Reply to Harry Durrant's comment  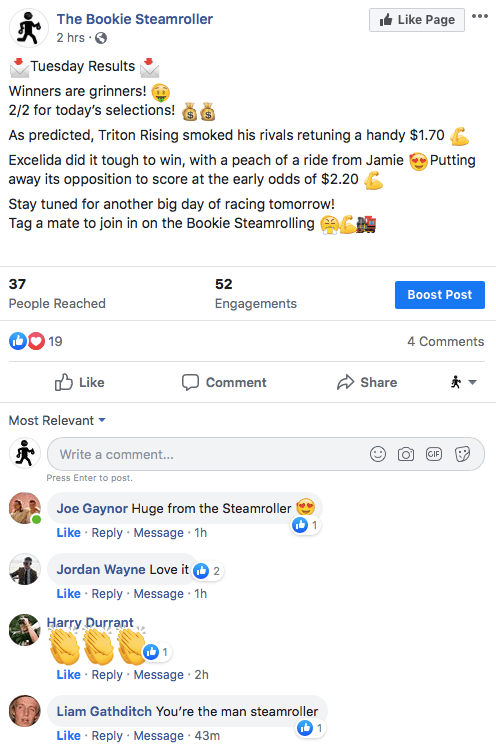pyautogui.click(x=107, y=674)
